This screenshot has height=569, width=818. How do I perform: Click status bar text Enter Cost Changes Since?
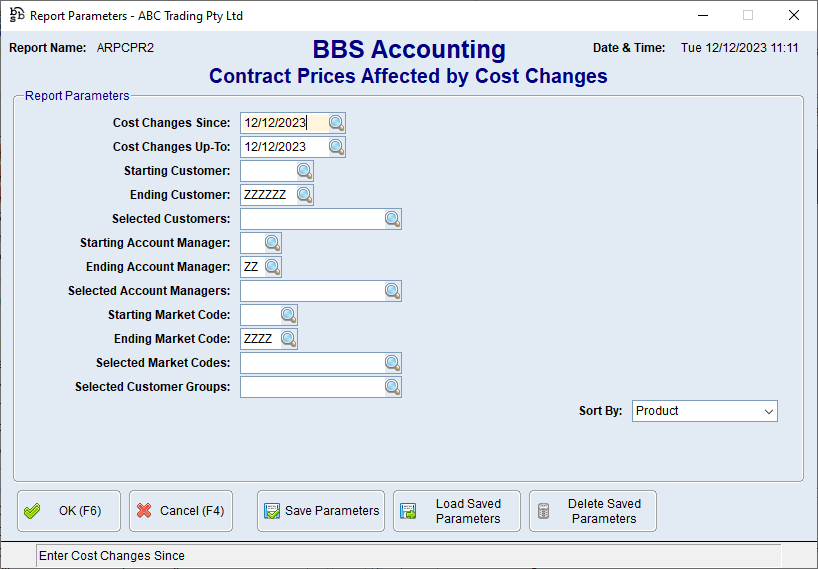pyautogui.click(x=112, y=556)
